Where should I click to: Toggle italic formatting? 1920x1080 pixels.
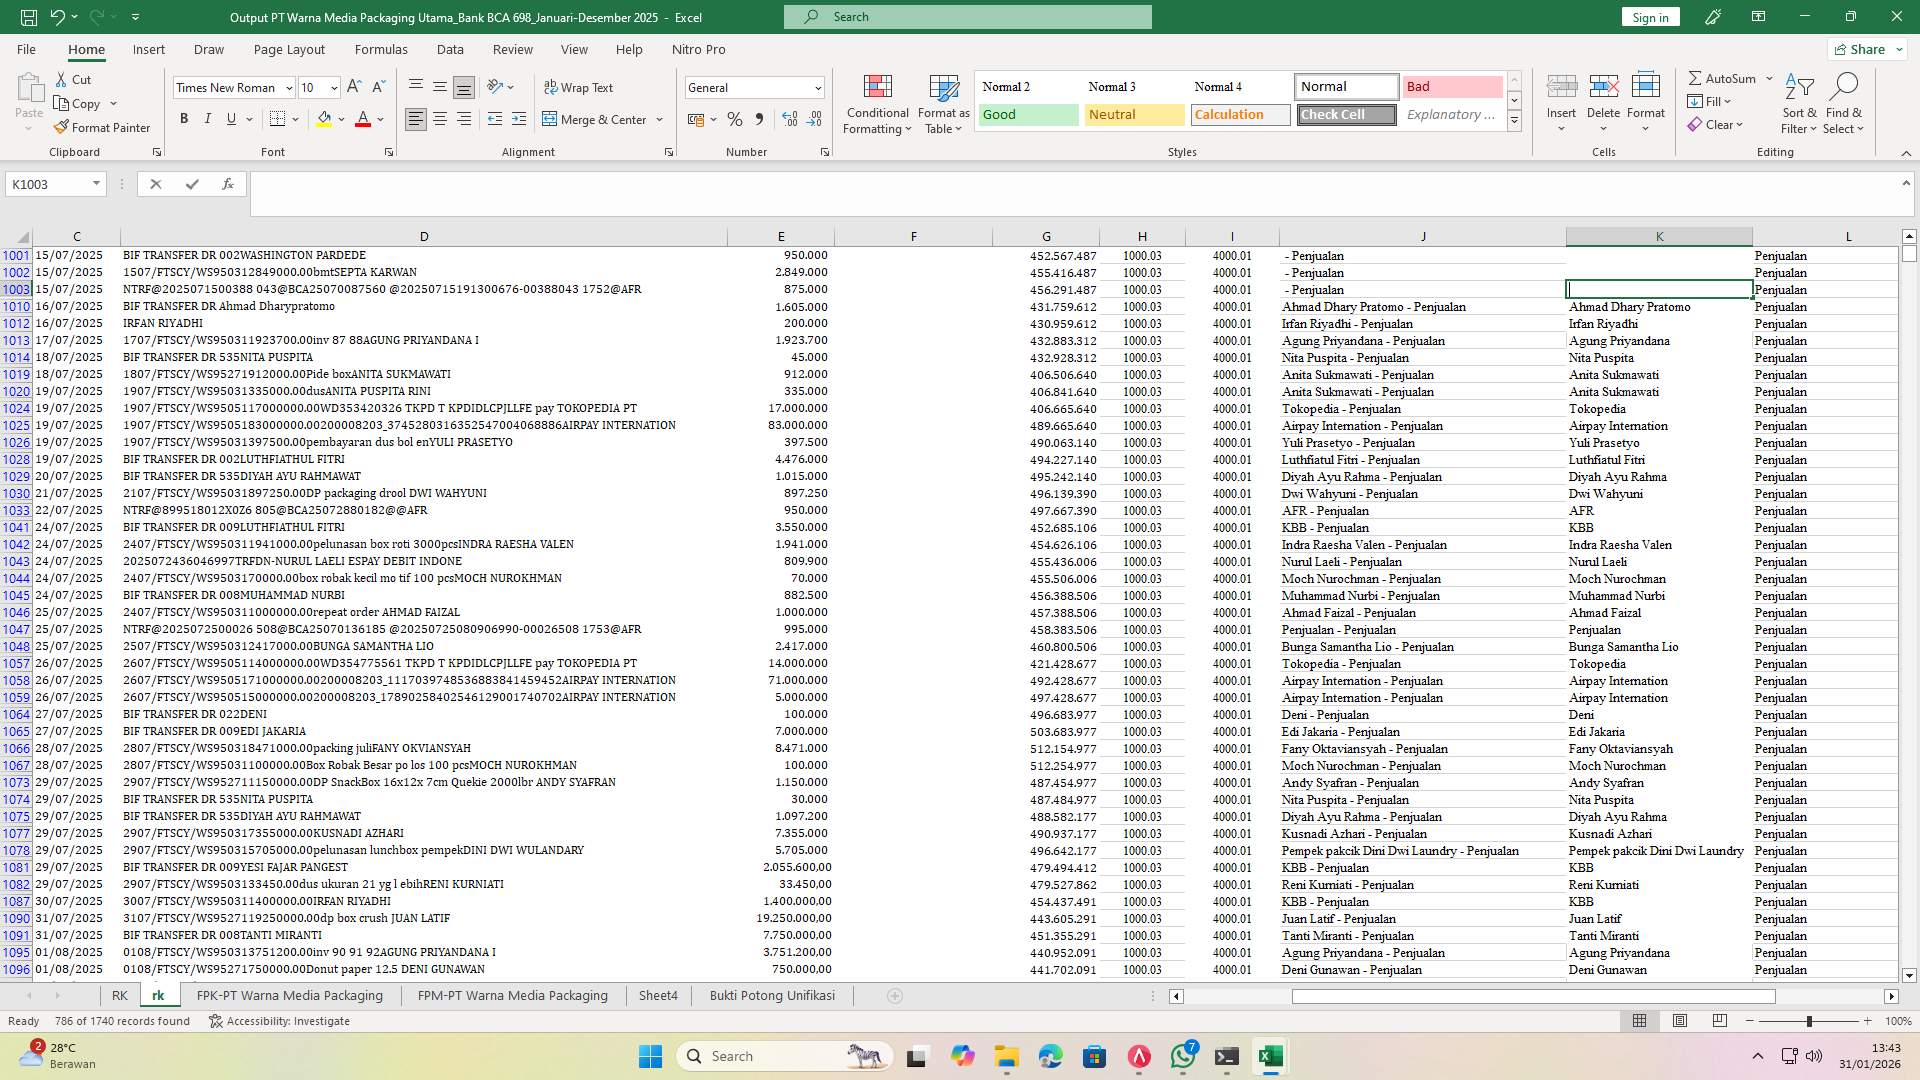[208, 118]
